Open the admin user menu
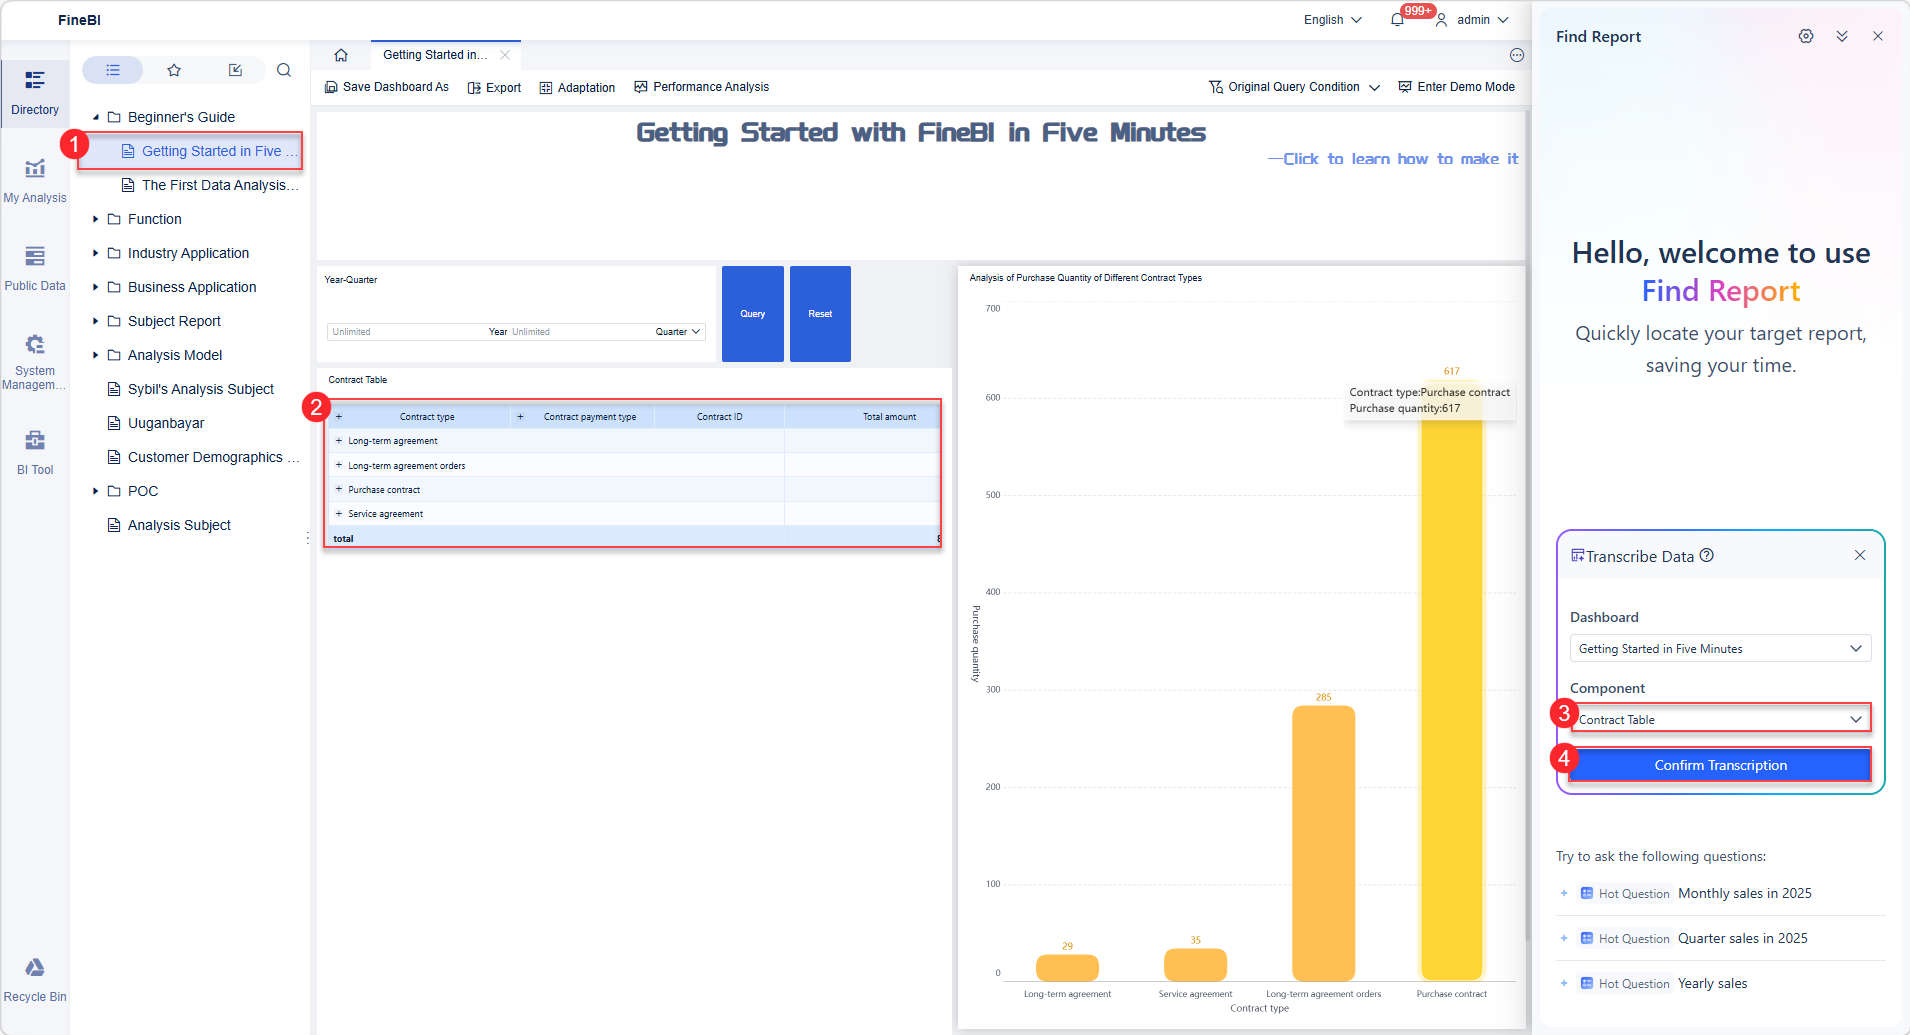The height and width of the screenshot is (1035, 1910). (x=1472, y=20)
